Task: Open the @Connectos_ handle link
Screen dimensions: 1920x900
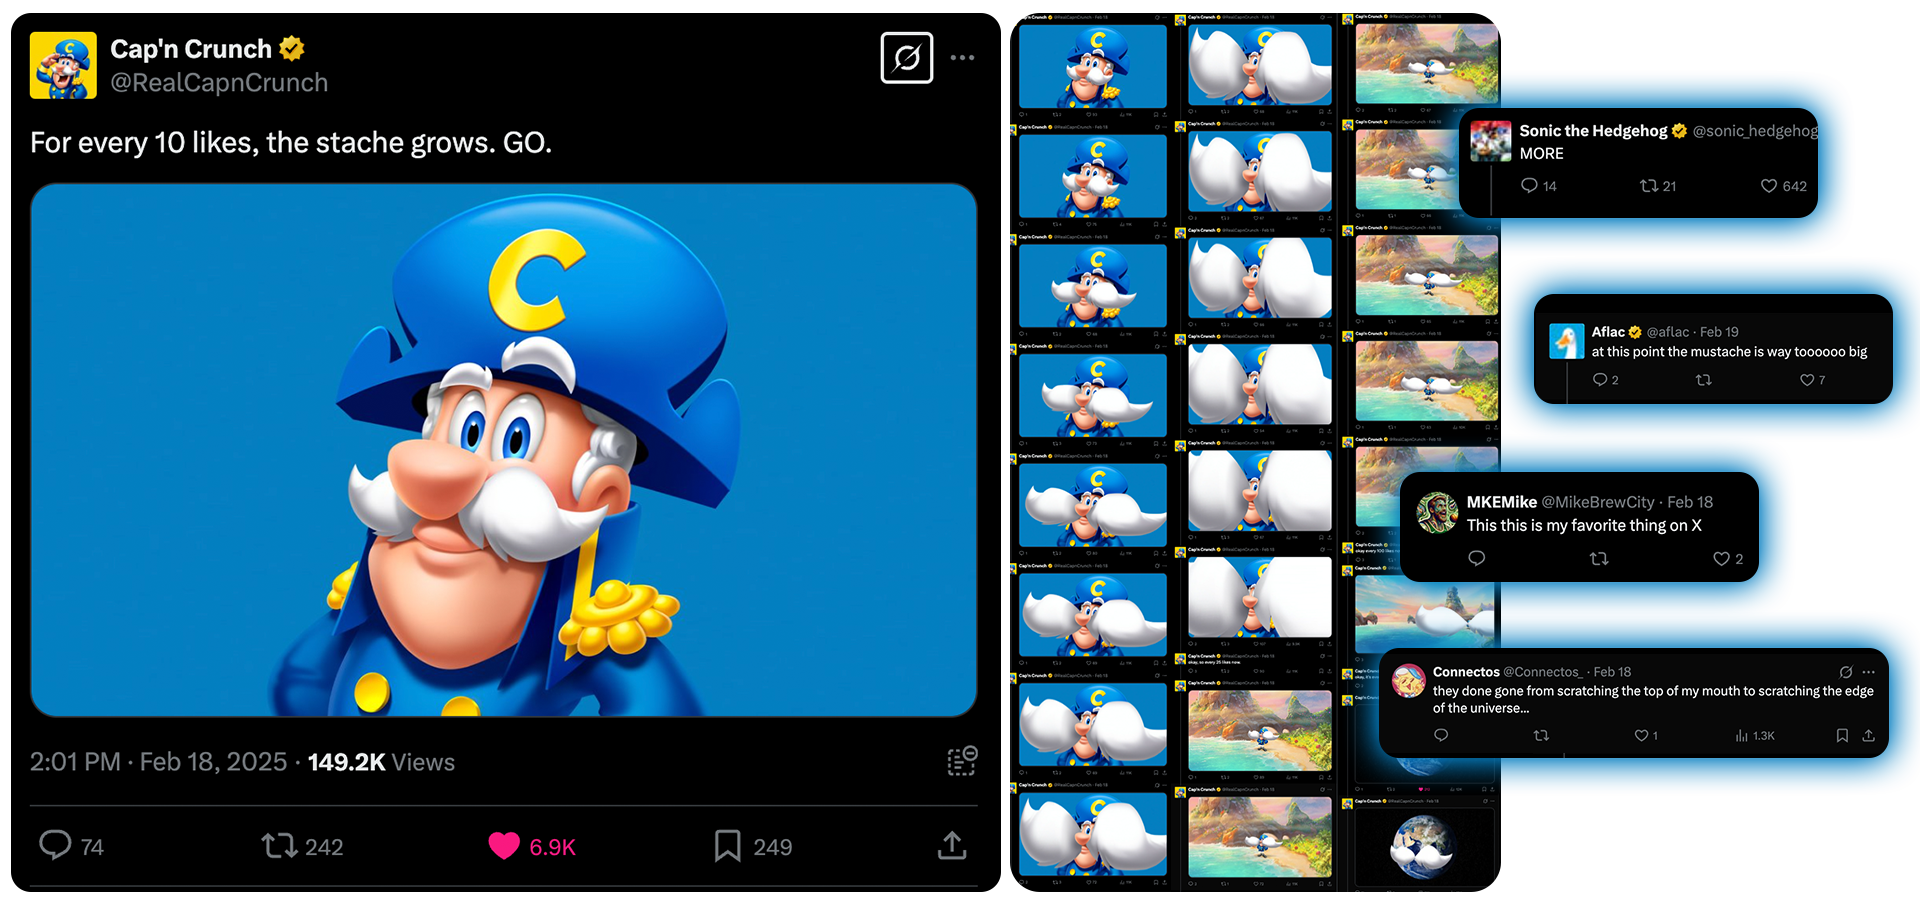Action: pyautogui.click(x=1544, y=672)
